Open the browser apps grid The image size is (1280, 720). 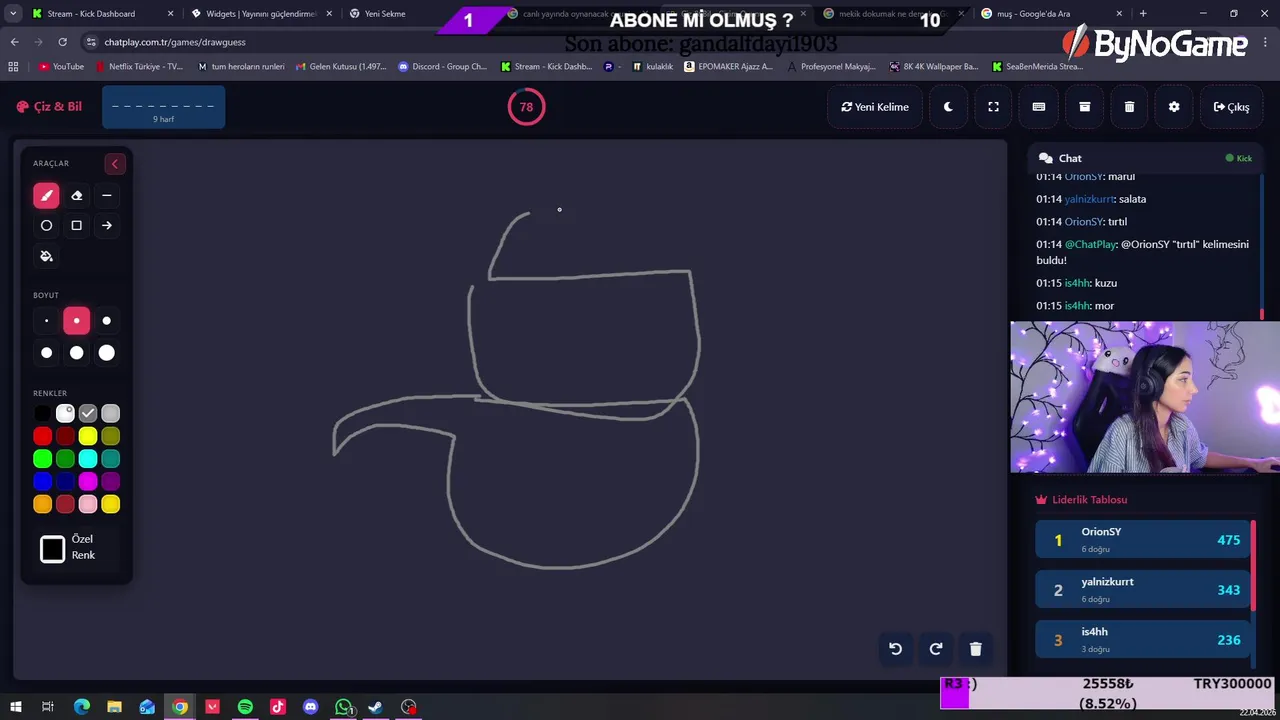pos(13,67)
